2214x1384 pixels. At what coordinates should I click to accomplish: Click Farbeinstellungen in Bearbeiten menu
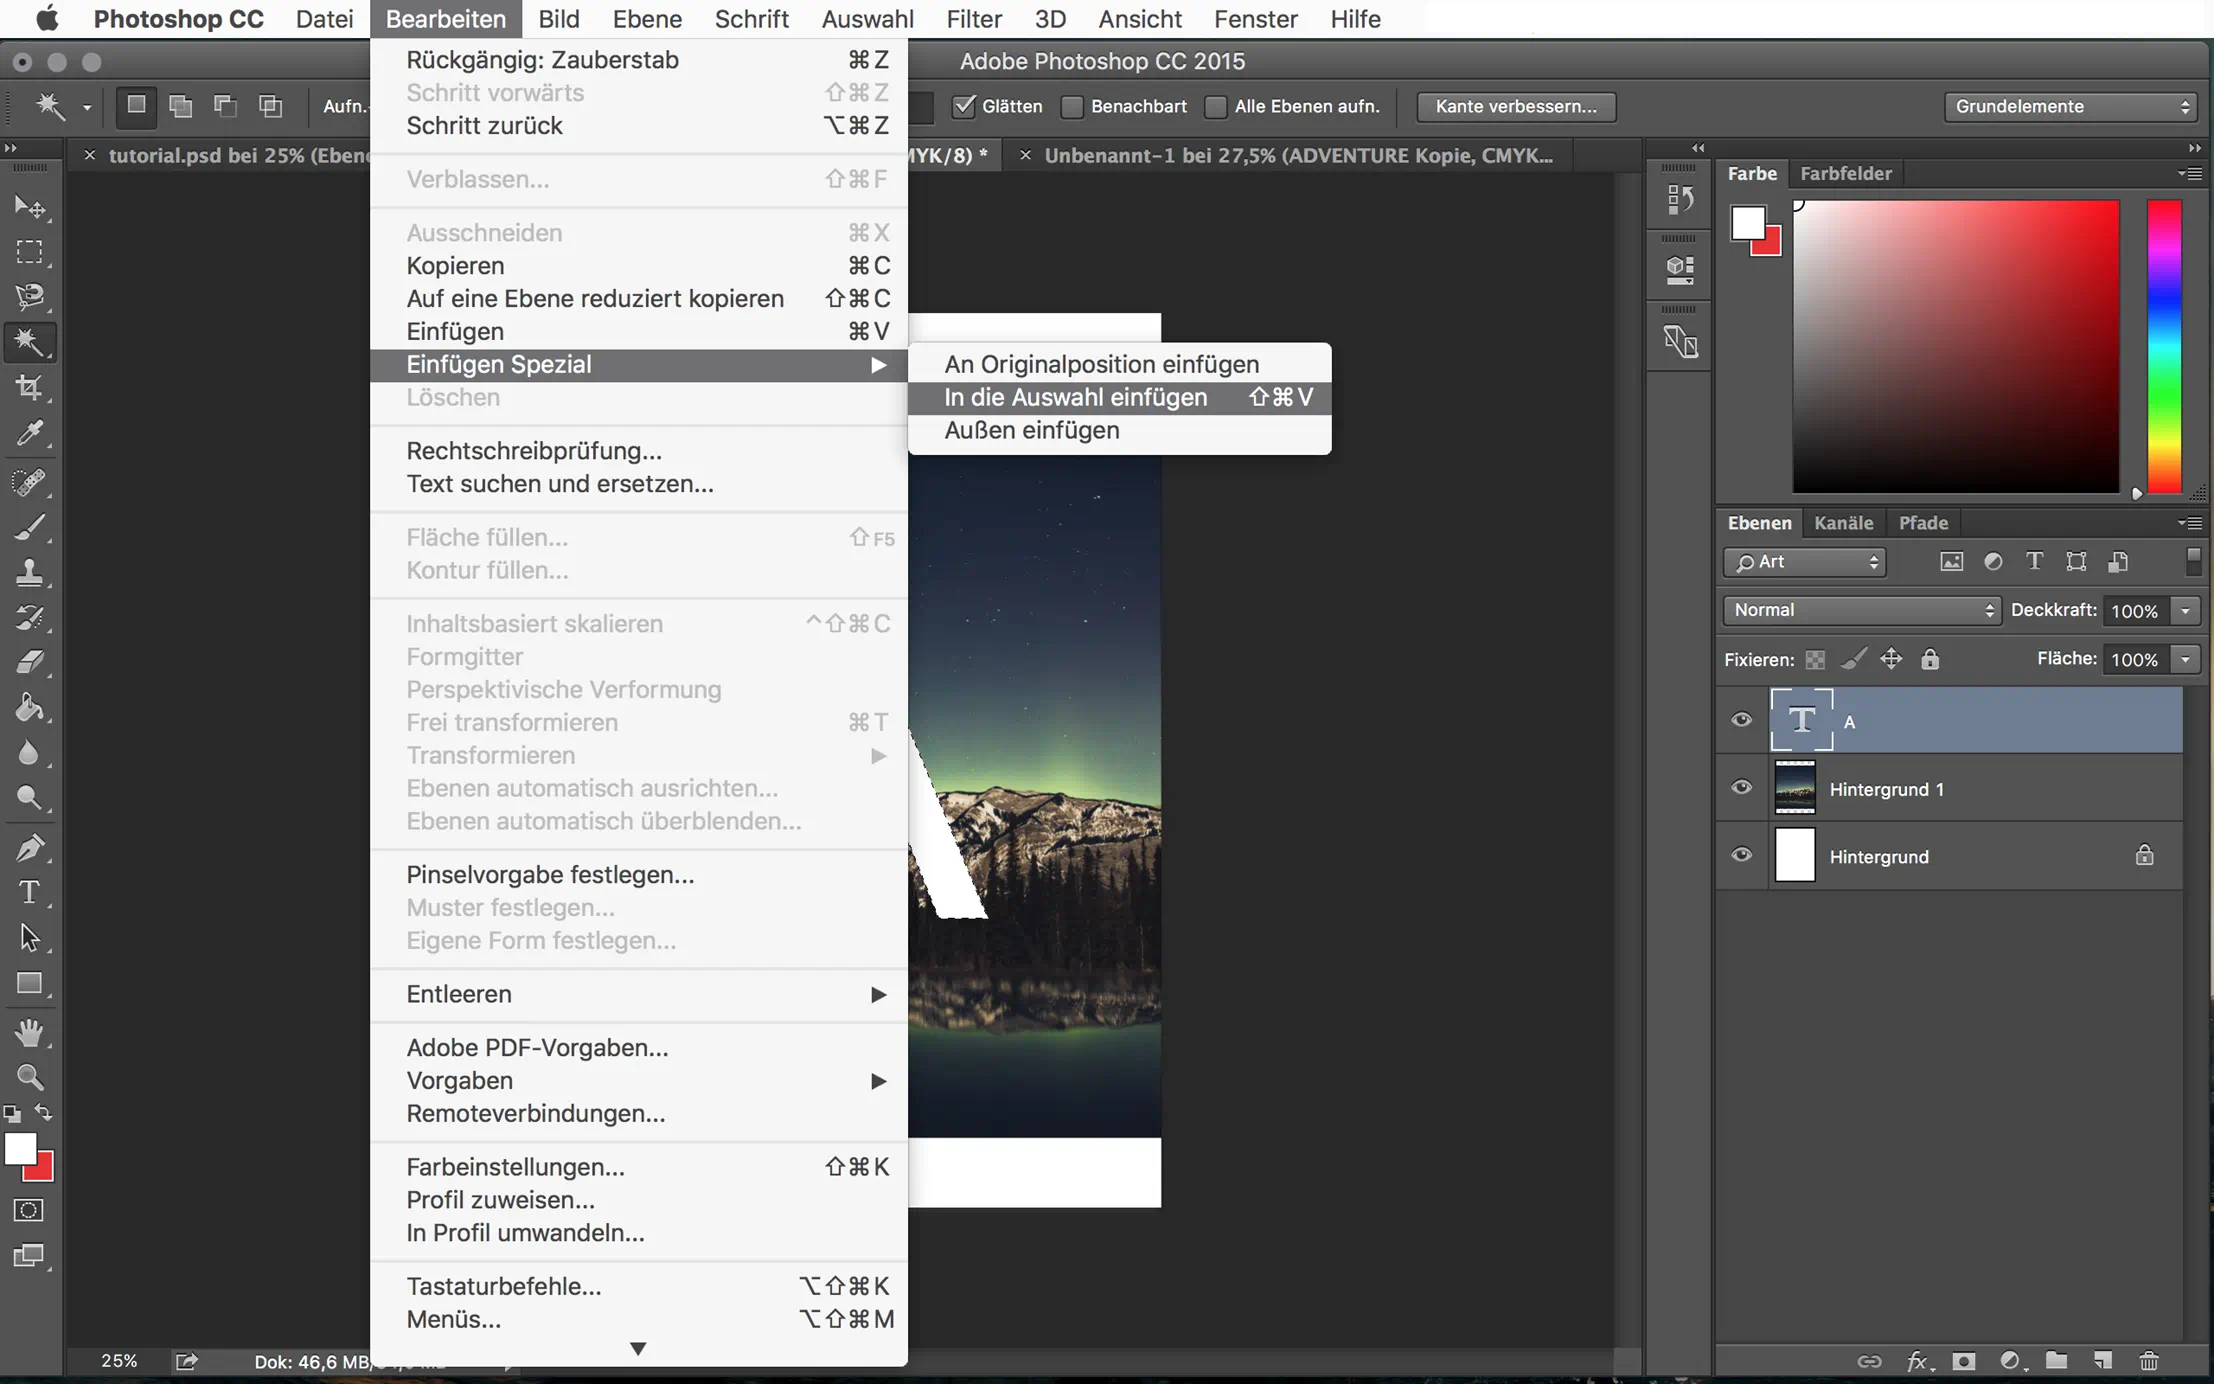pos(515,1167)
